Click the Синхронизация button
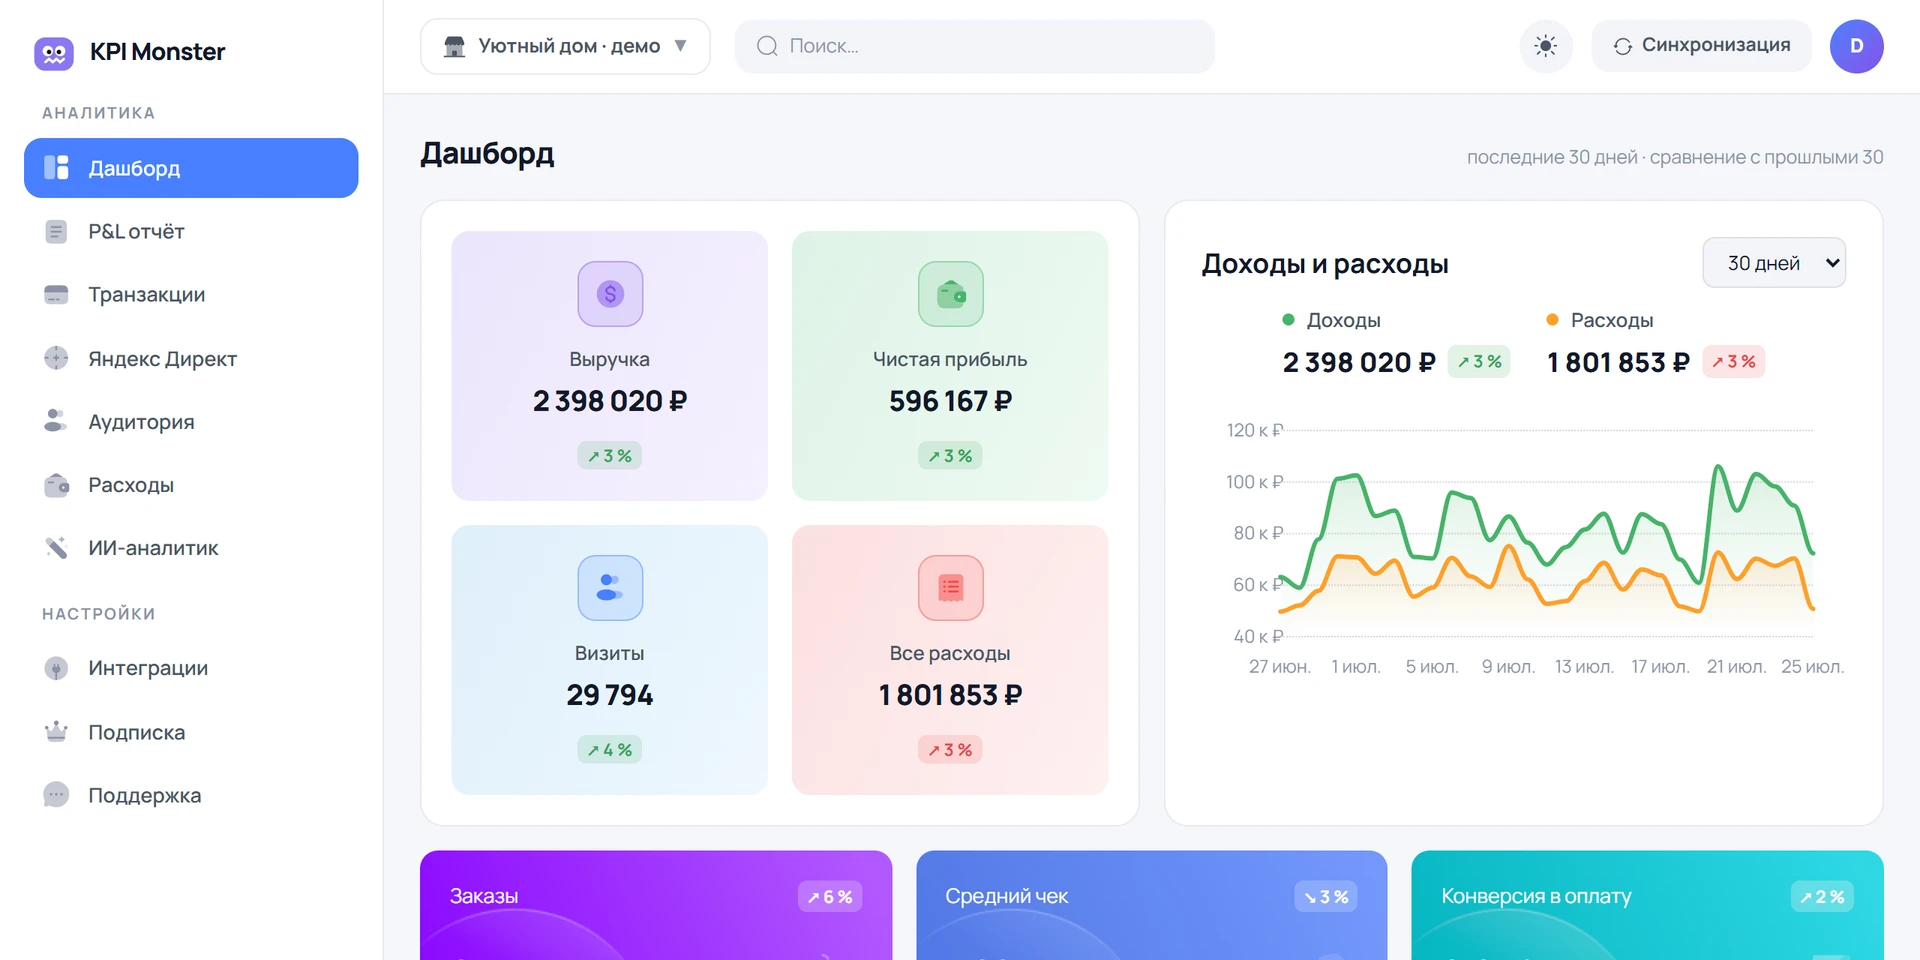The width and height of the screenshot is (1920, 960). (1701, 46)
